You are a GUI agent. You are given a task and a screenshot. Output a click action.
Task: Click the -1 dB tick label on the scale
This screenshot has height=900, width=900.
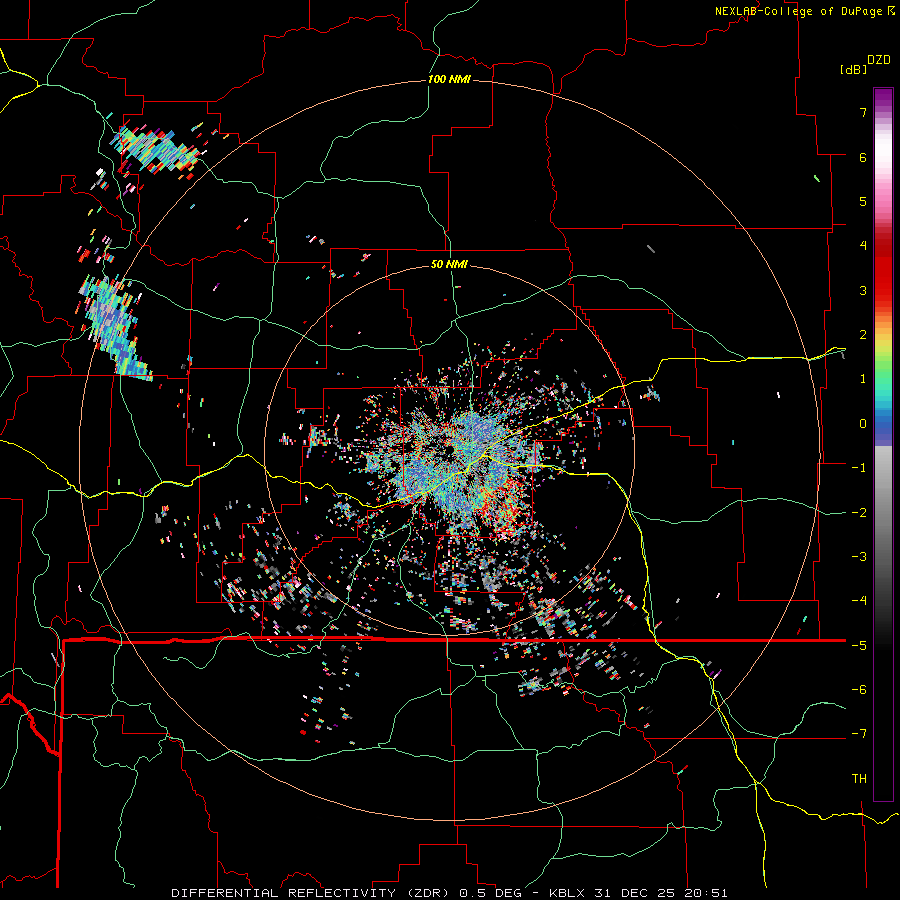(859, 468)
